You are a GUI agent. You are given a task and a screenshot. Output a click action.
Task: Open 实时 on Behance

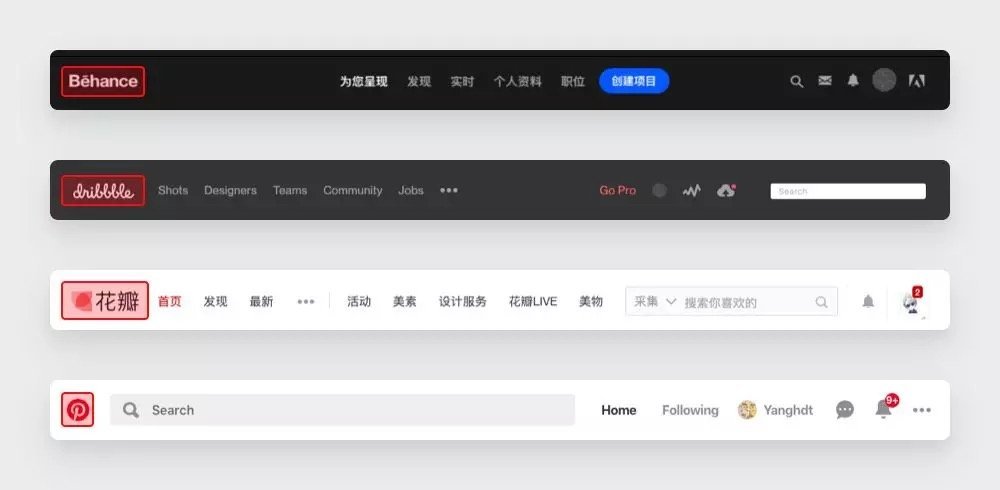point(462,82)
